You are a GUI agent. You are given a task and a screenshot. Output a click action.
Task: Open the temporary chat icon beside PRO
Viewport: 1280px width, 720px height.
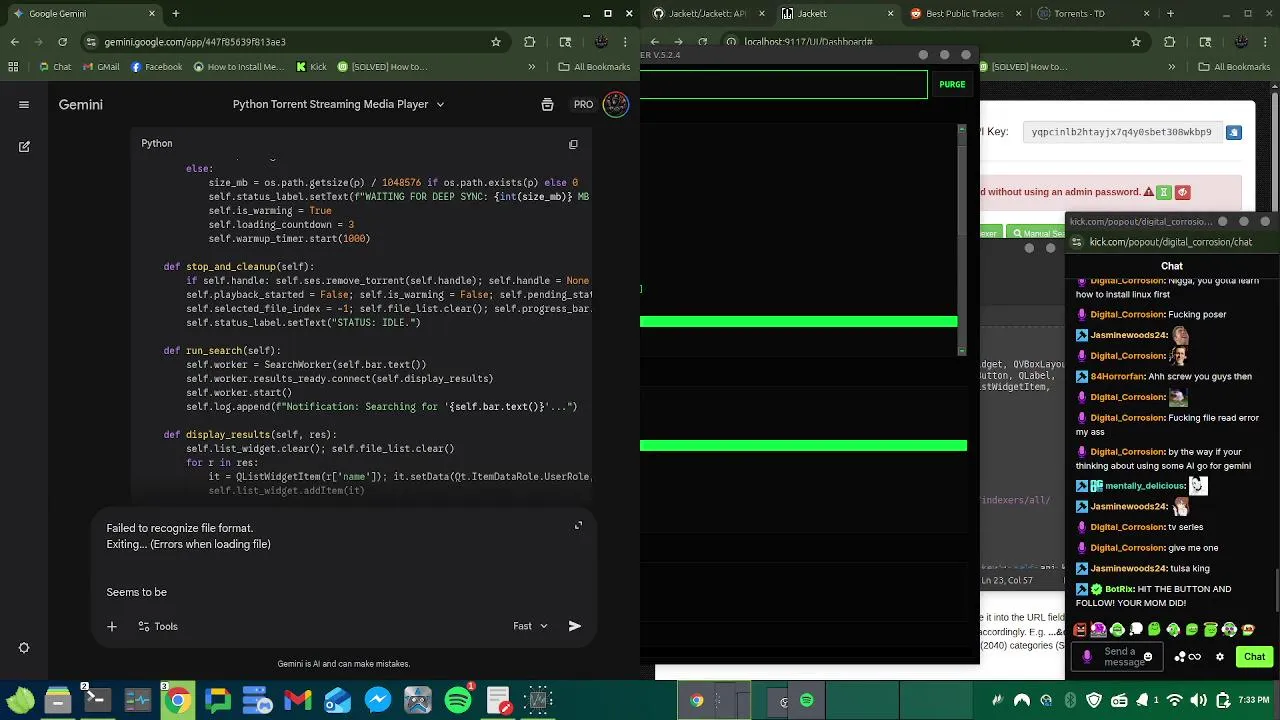pos(547,104)
